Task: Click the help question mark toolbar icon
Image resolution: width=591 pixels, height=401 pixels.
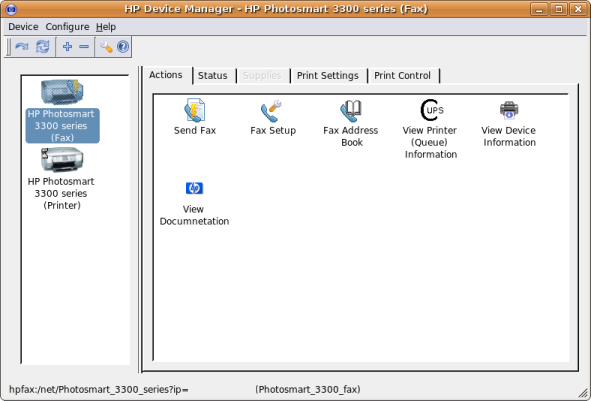Action: tap(123, 47)
